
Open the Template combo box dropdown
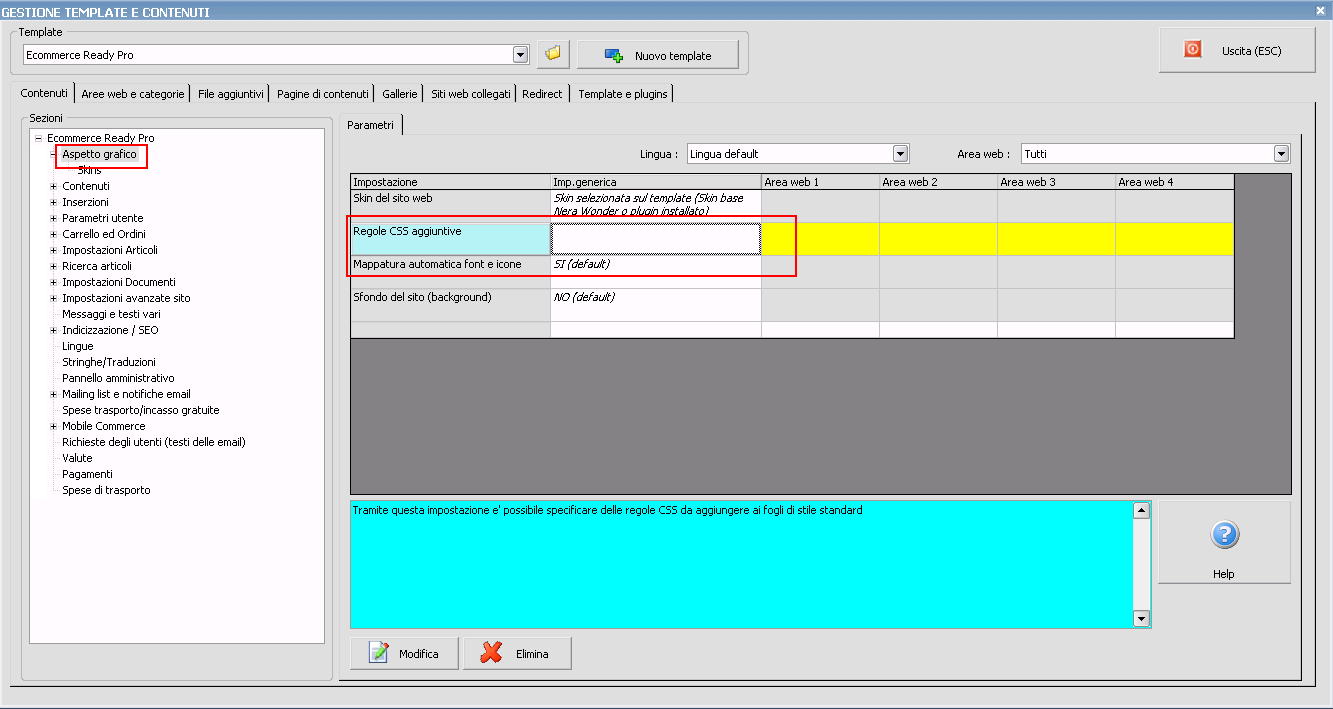tap(520, 55)
